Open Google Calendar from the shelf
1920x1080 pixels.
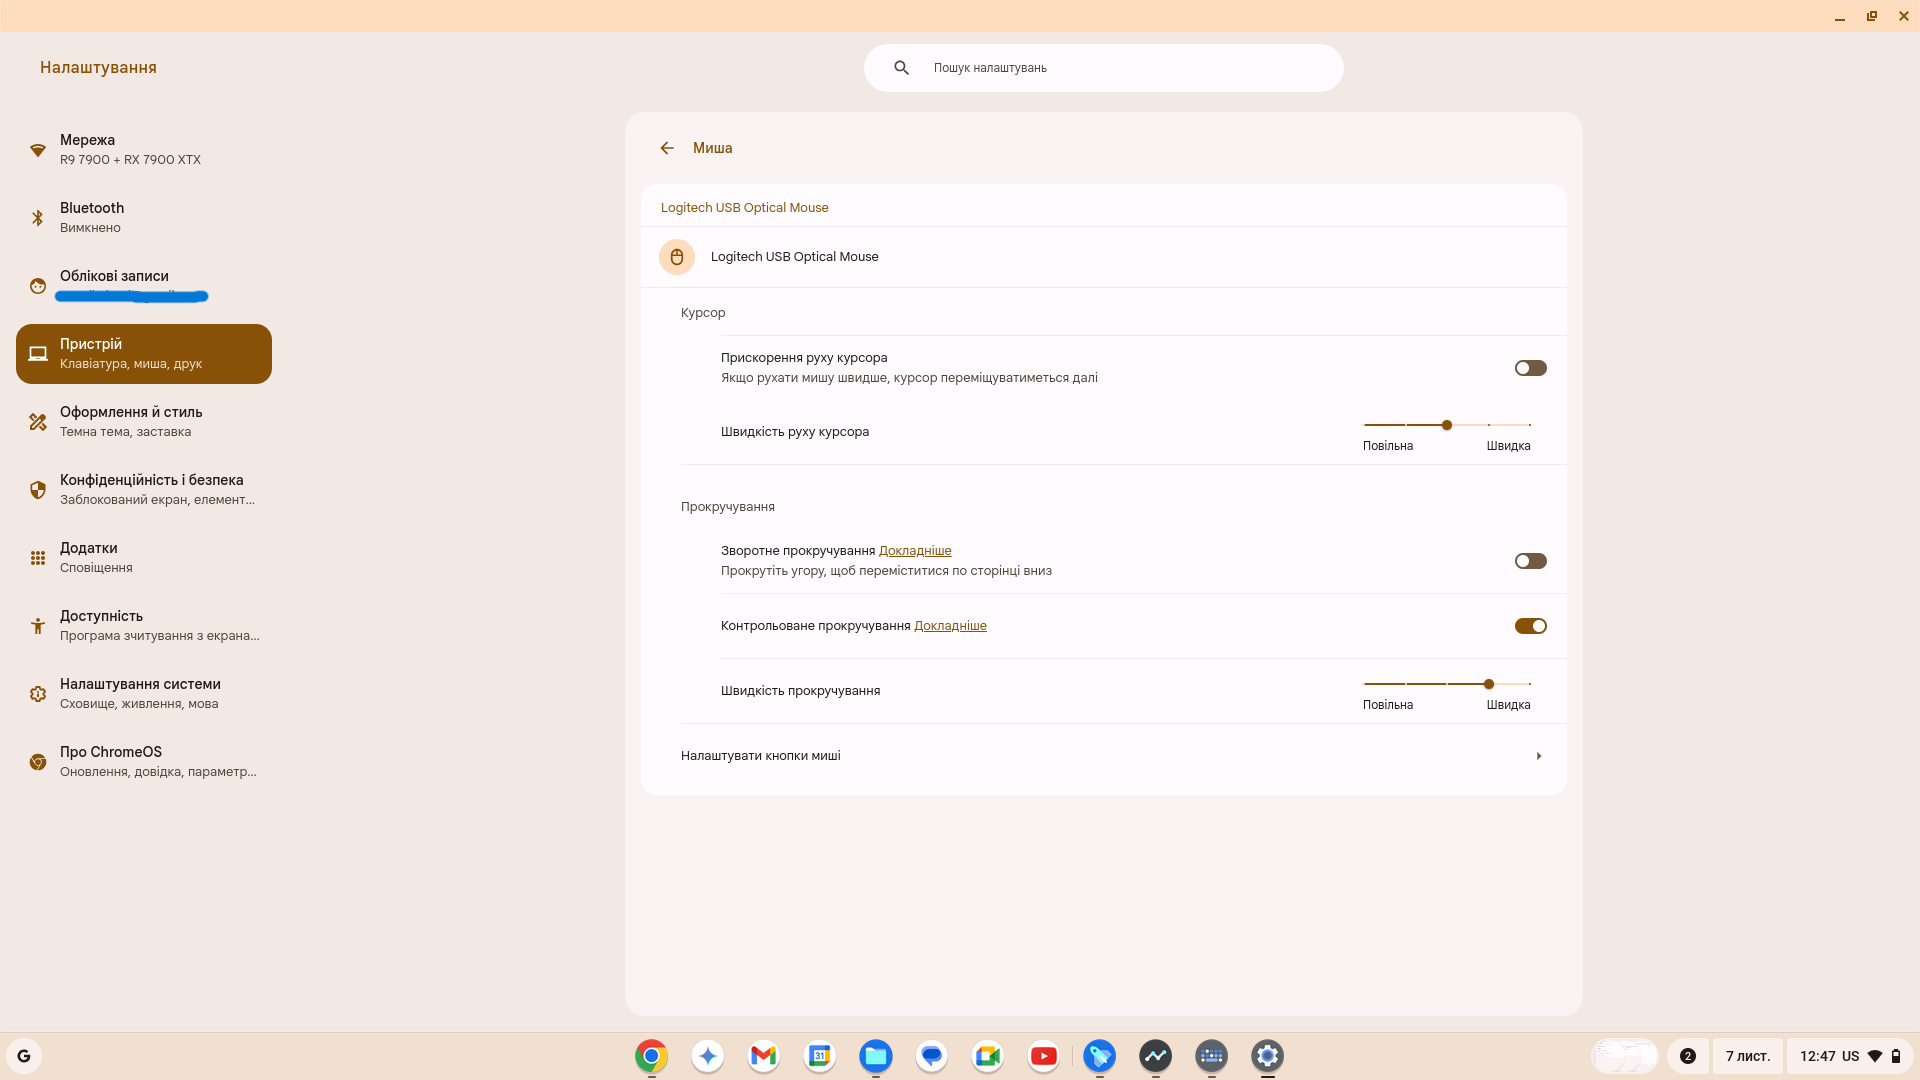click(819, 1055)
